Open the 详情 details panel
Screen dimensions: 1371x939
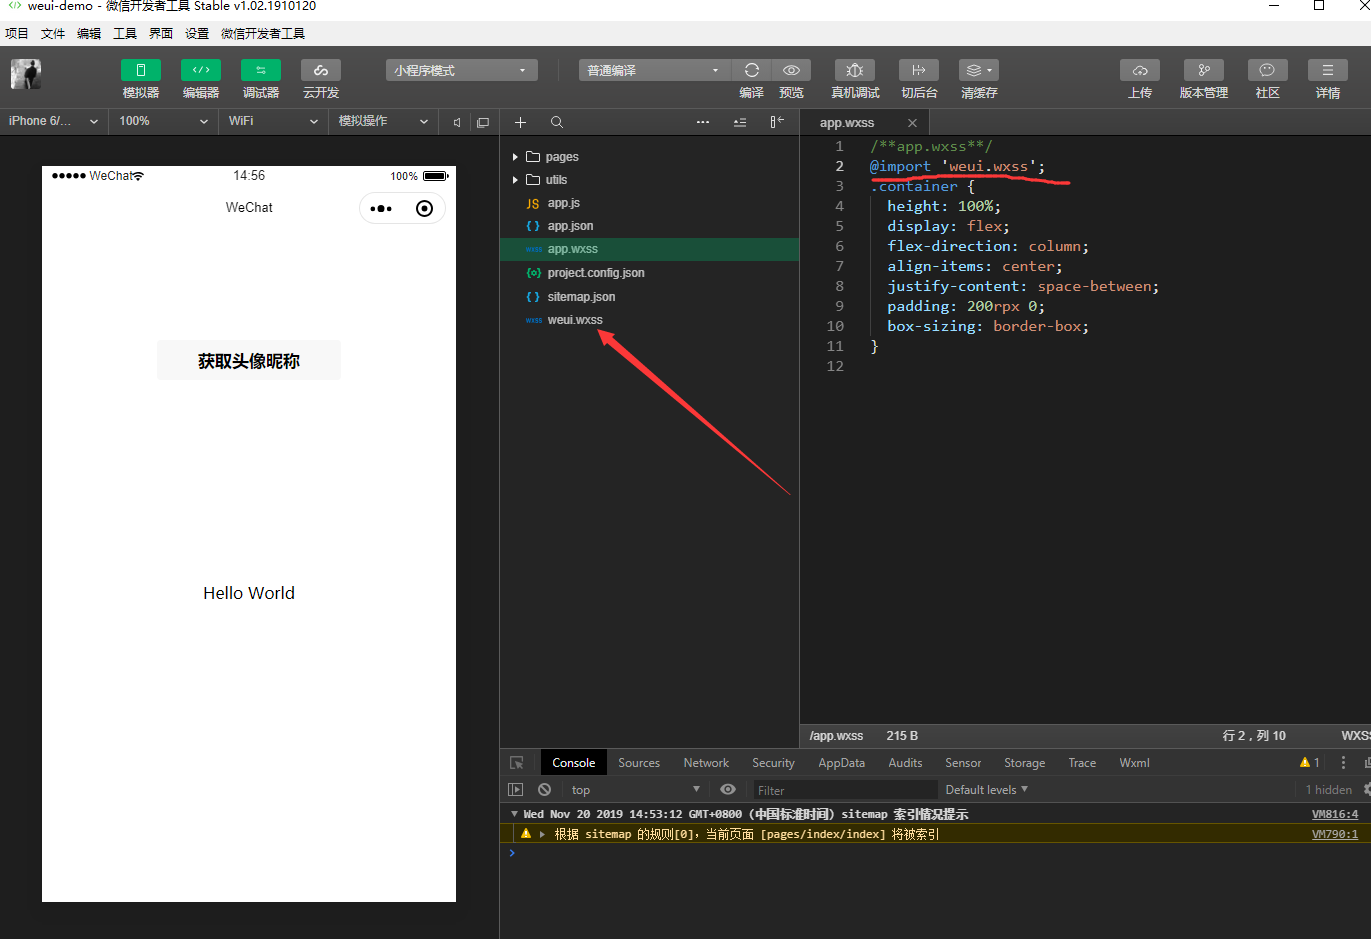point(1328,70)
